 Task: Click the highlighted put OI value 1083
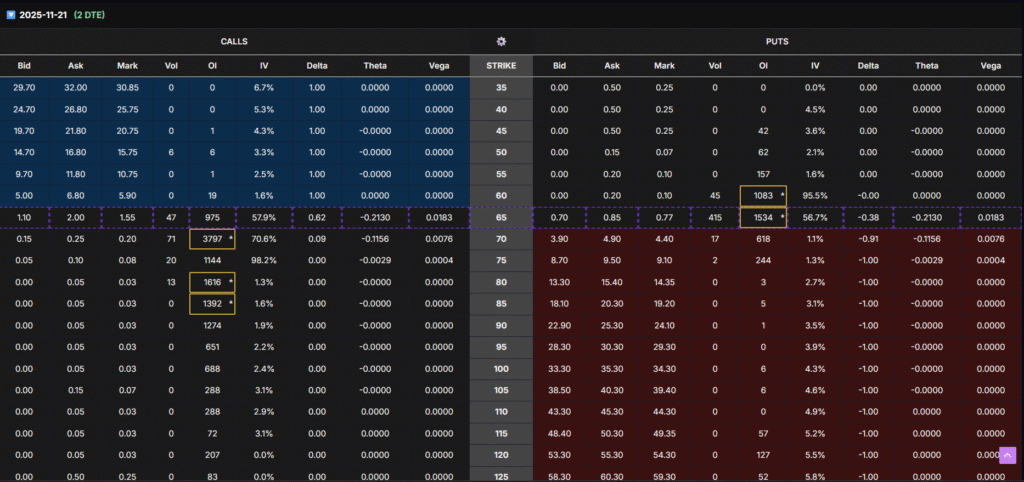[x=763, y=195]
